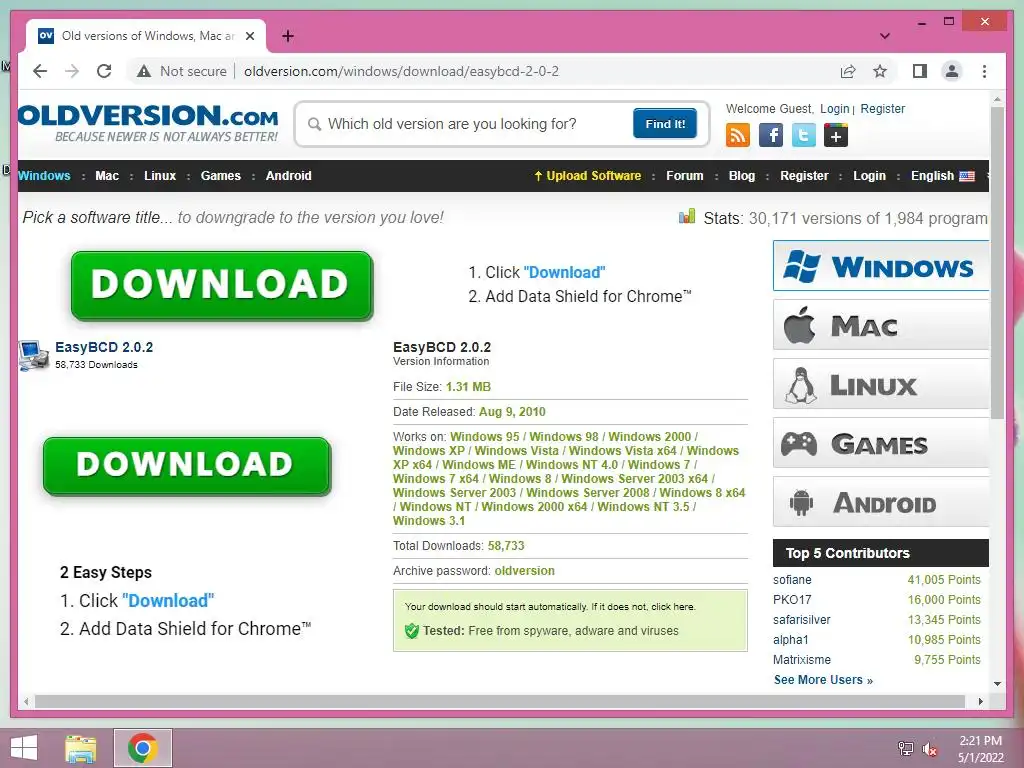The image size is (1024, 768).
Task: Click Register in the nav bar
Action: coord(804,176)
